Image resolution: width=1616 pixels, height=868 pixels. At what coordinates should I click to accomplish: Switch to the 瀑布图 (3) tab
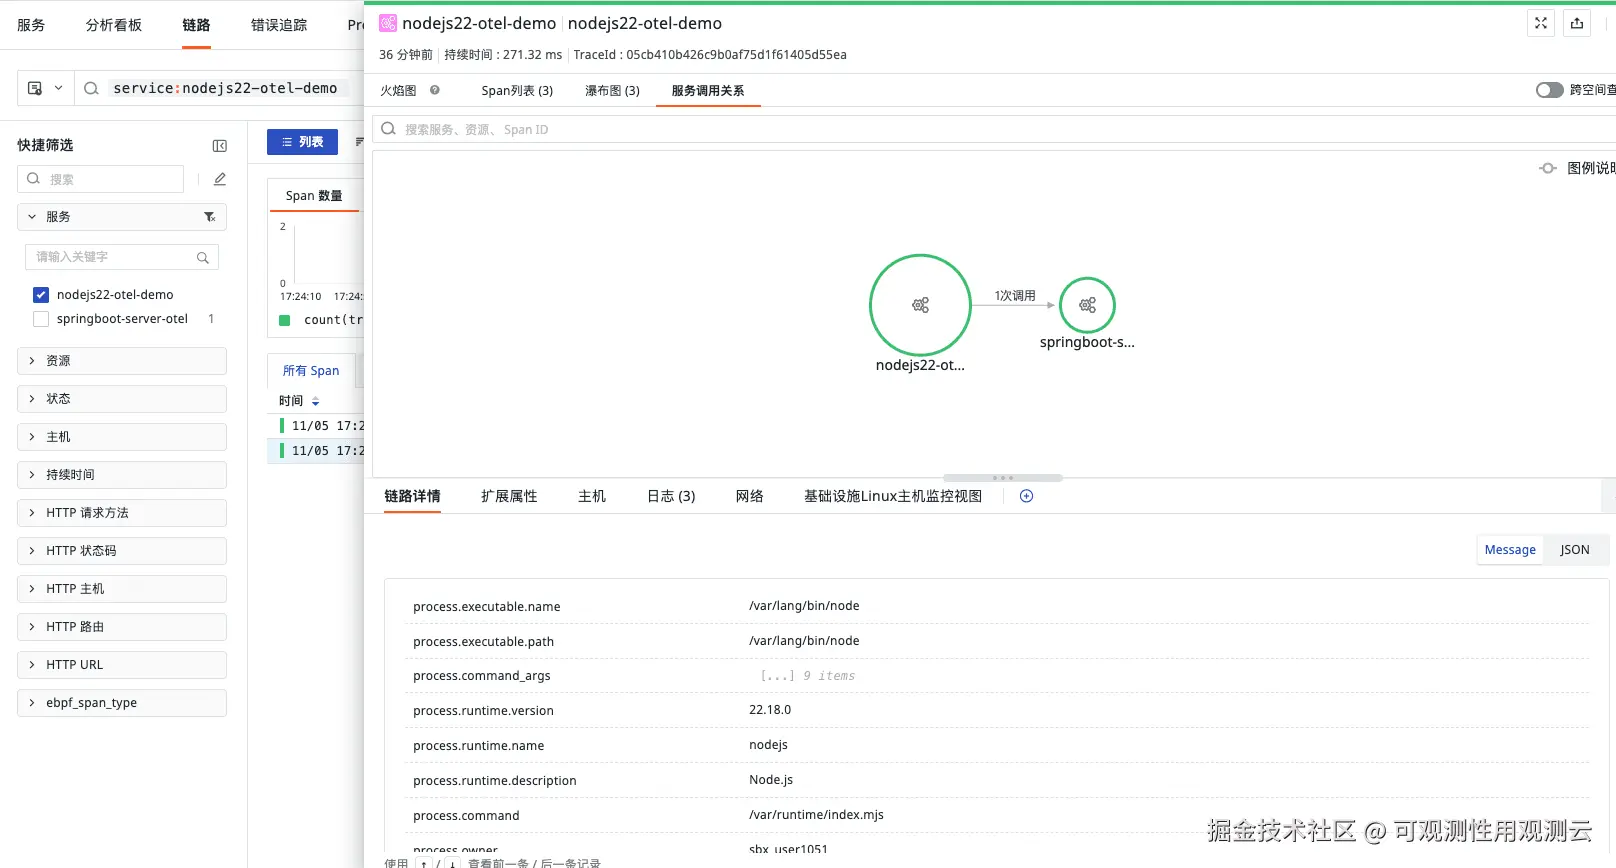tap(612, 90)
